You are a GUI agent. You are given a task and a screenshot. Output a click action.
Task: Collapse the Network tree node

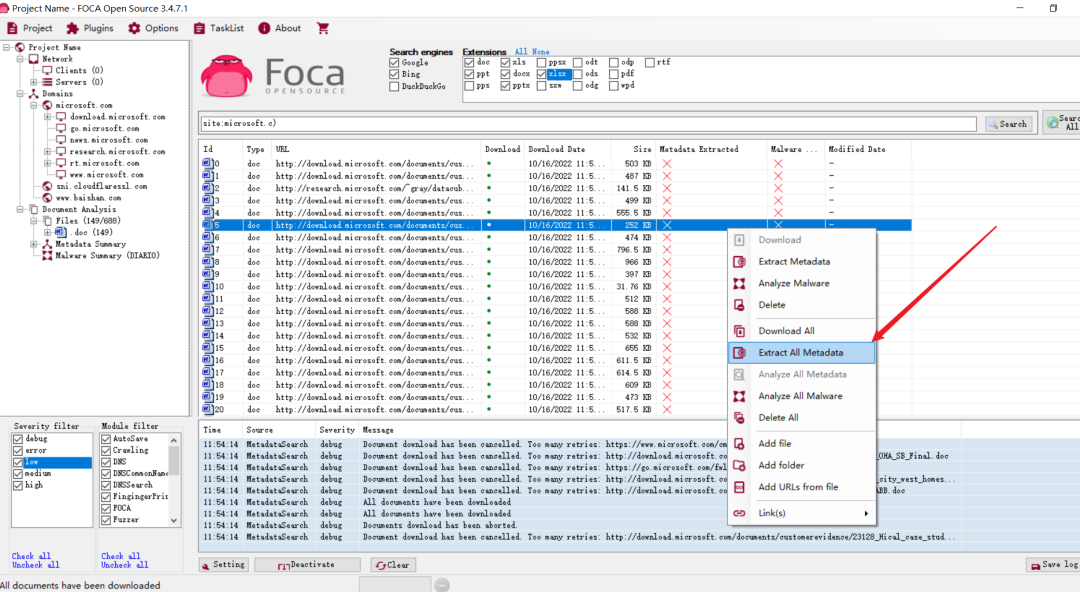coord(21,59)
